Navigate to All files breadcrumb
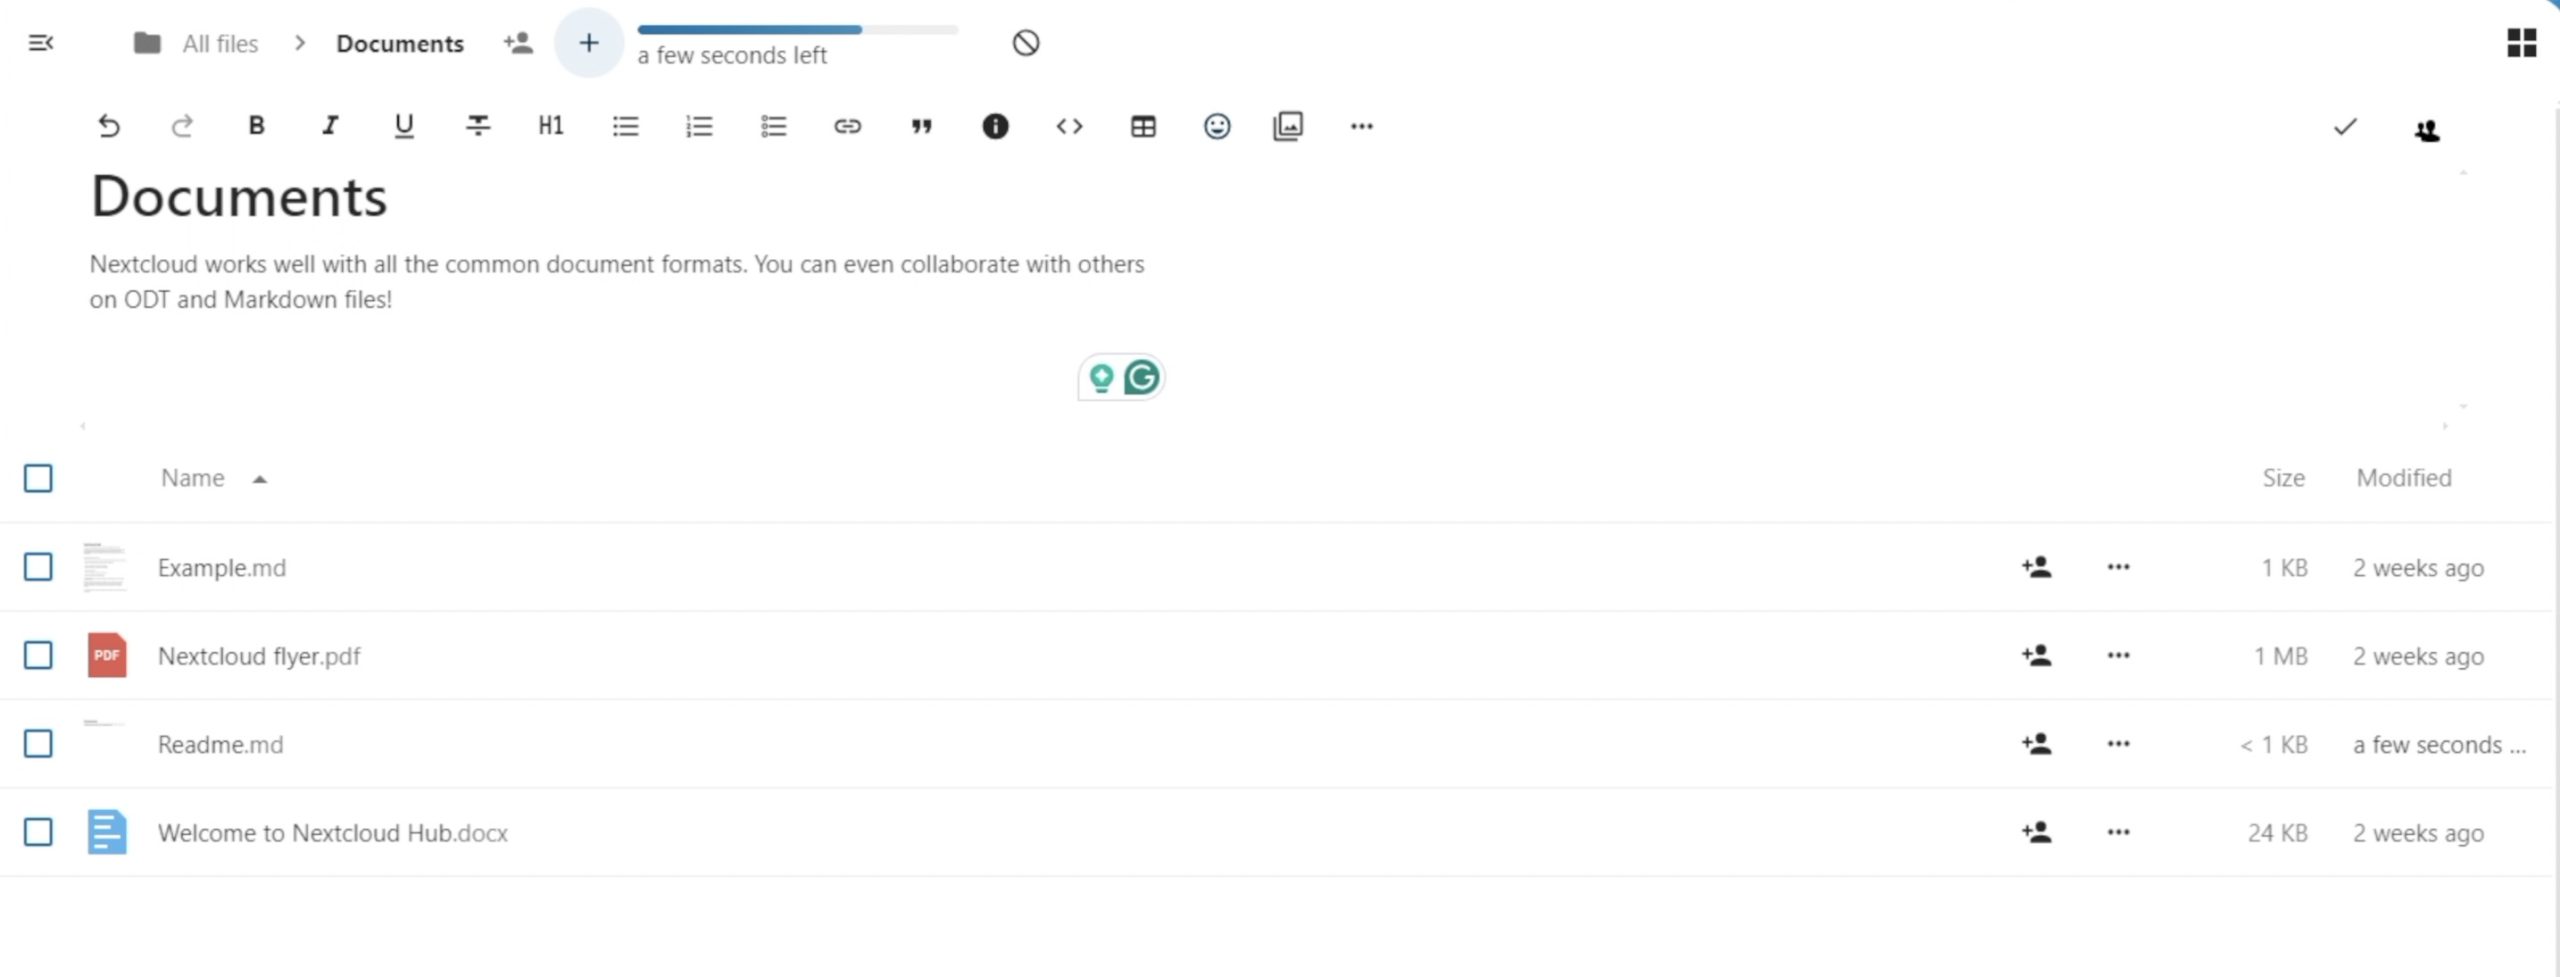The image size is (2560, 977). tap(219, 44)
